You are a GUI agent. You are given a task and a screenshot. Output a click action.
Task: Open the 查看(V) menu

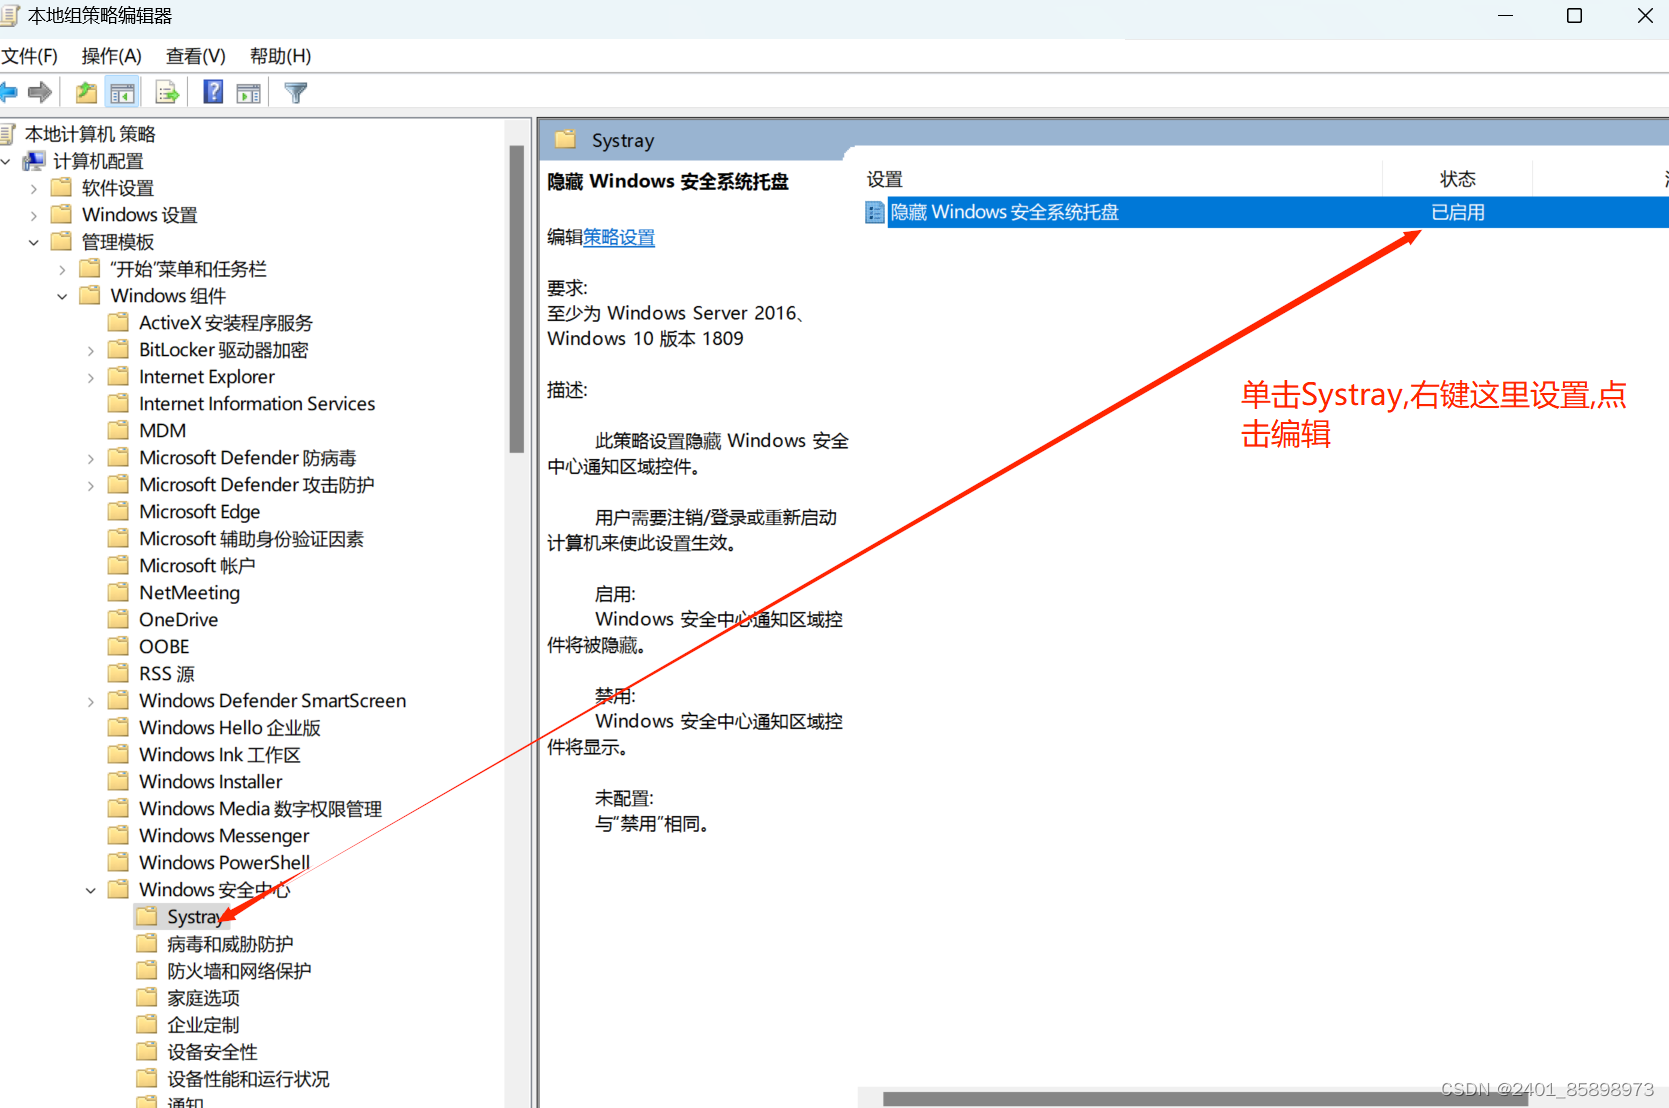tap(196, 56)
